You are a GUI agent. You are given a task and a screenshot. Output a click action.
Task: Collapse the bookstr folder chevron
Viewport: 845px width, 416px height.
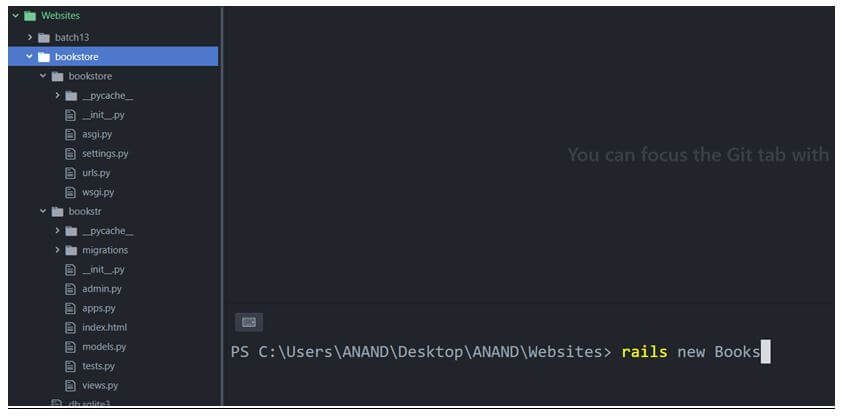tap(43, 212)
